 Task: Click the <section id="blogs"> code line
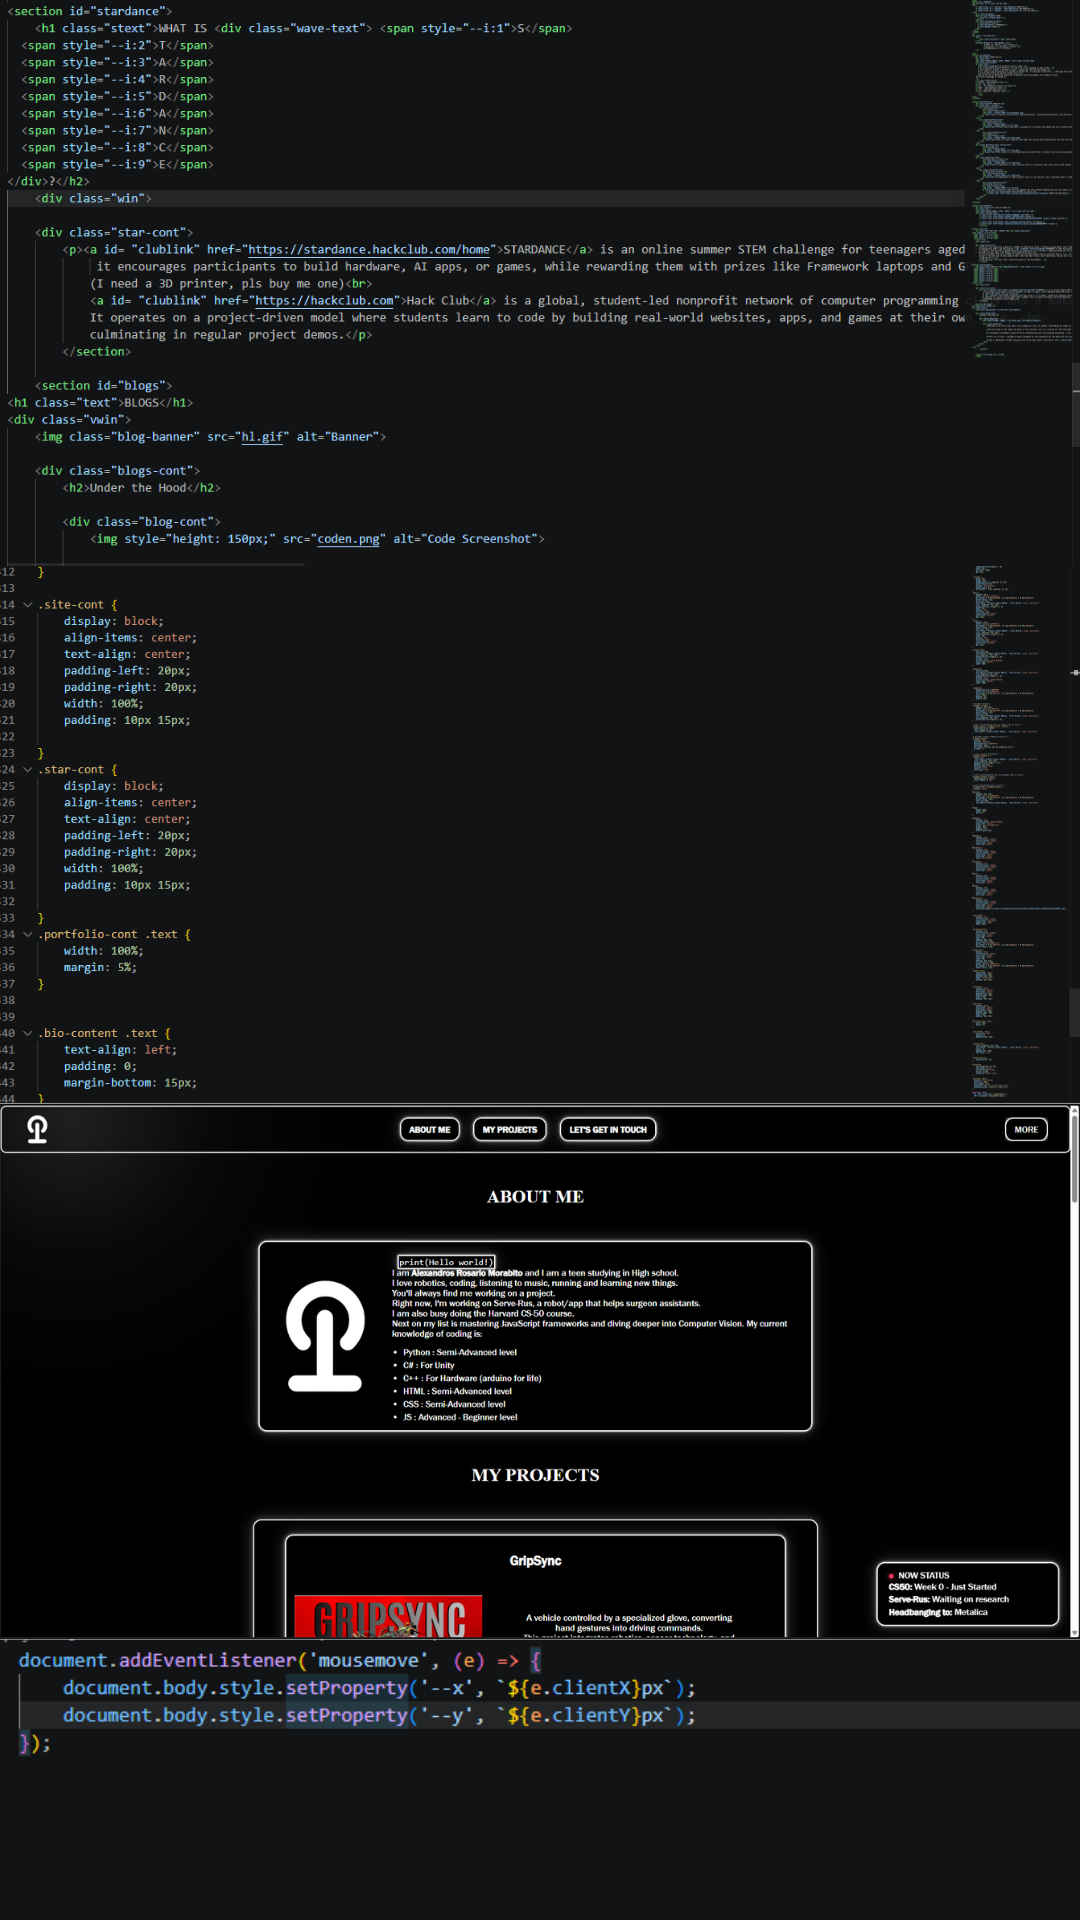pos(103,386)
